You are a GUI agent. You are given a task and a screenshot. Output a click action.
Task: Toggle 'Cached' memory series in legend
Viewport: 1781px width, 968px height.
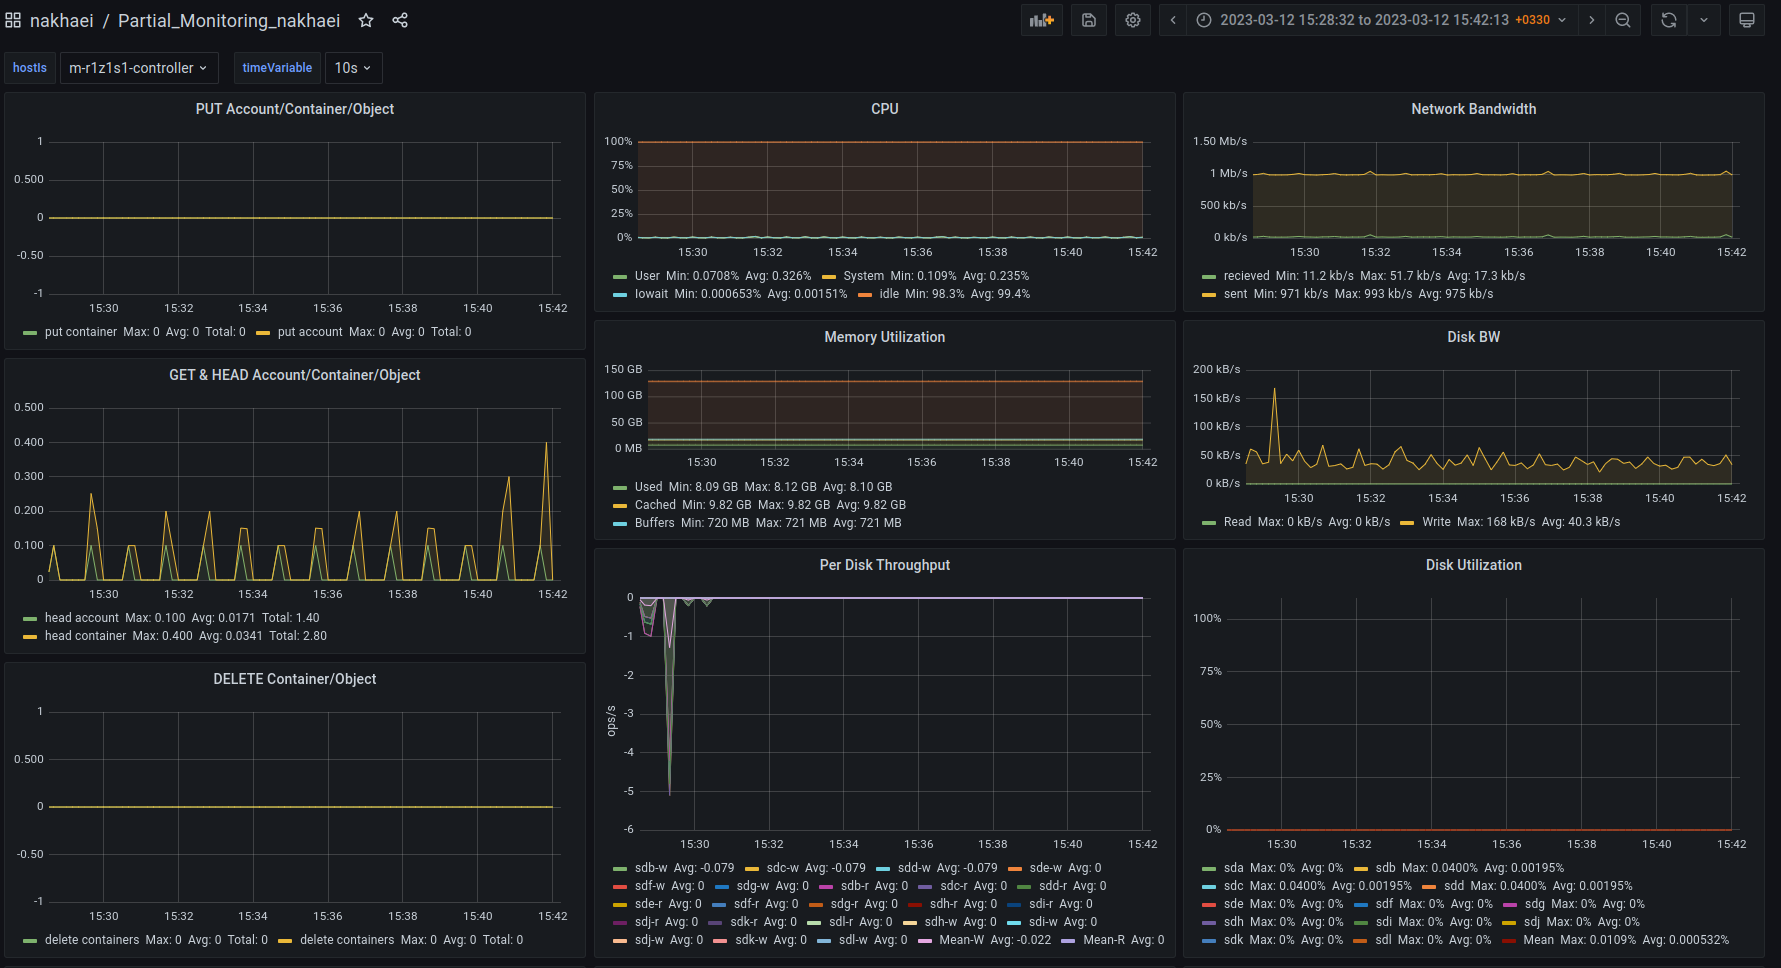655,505
